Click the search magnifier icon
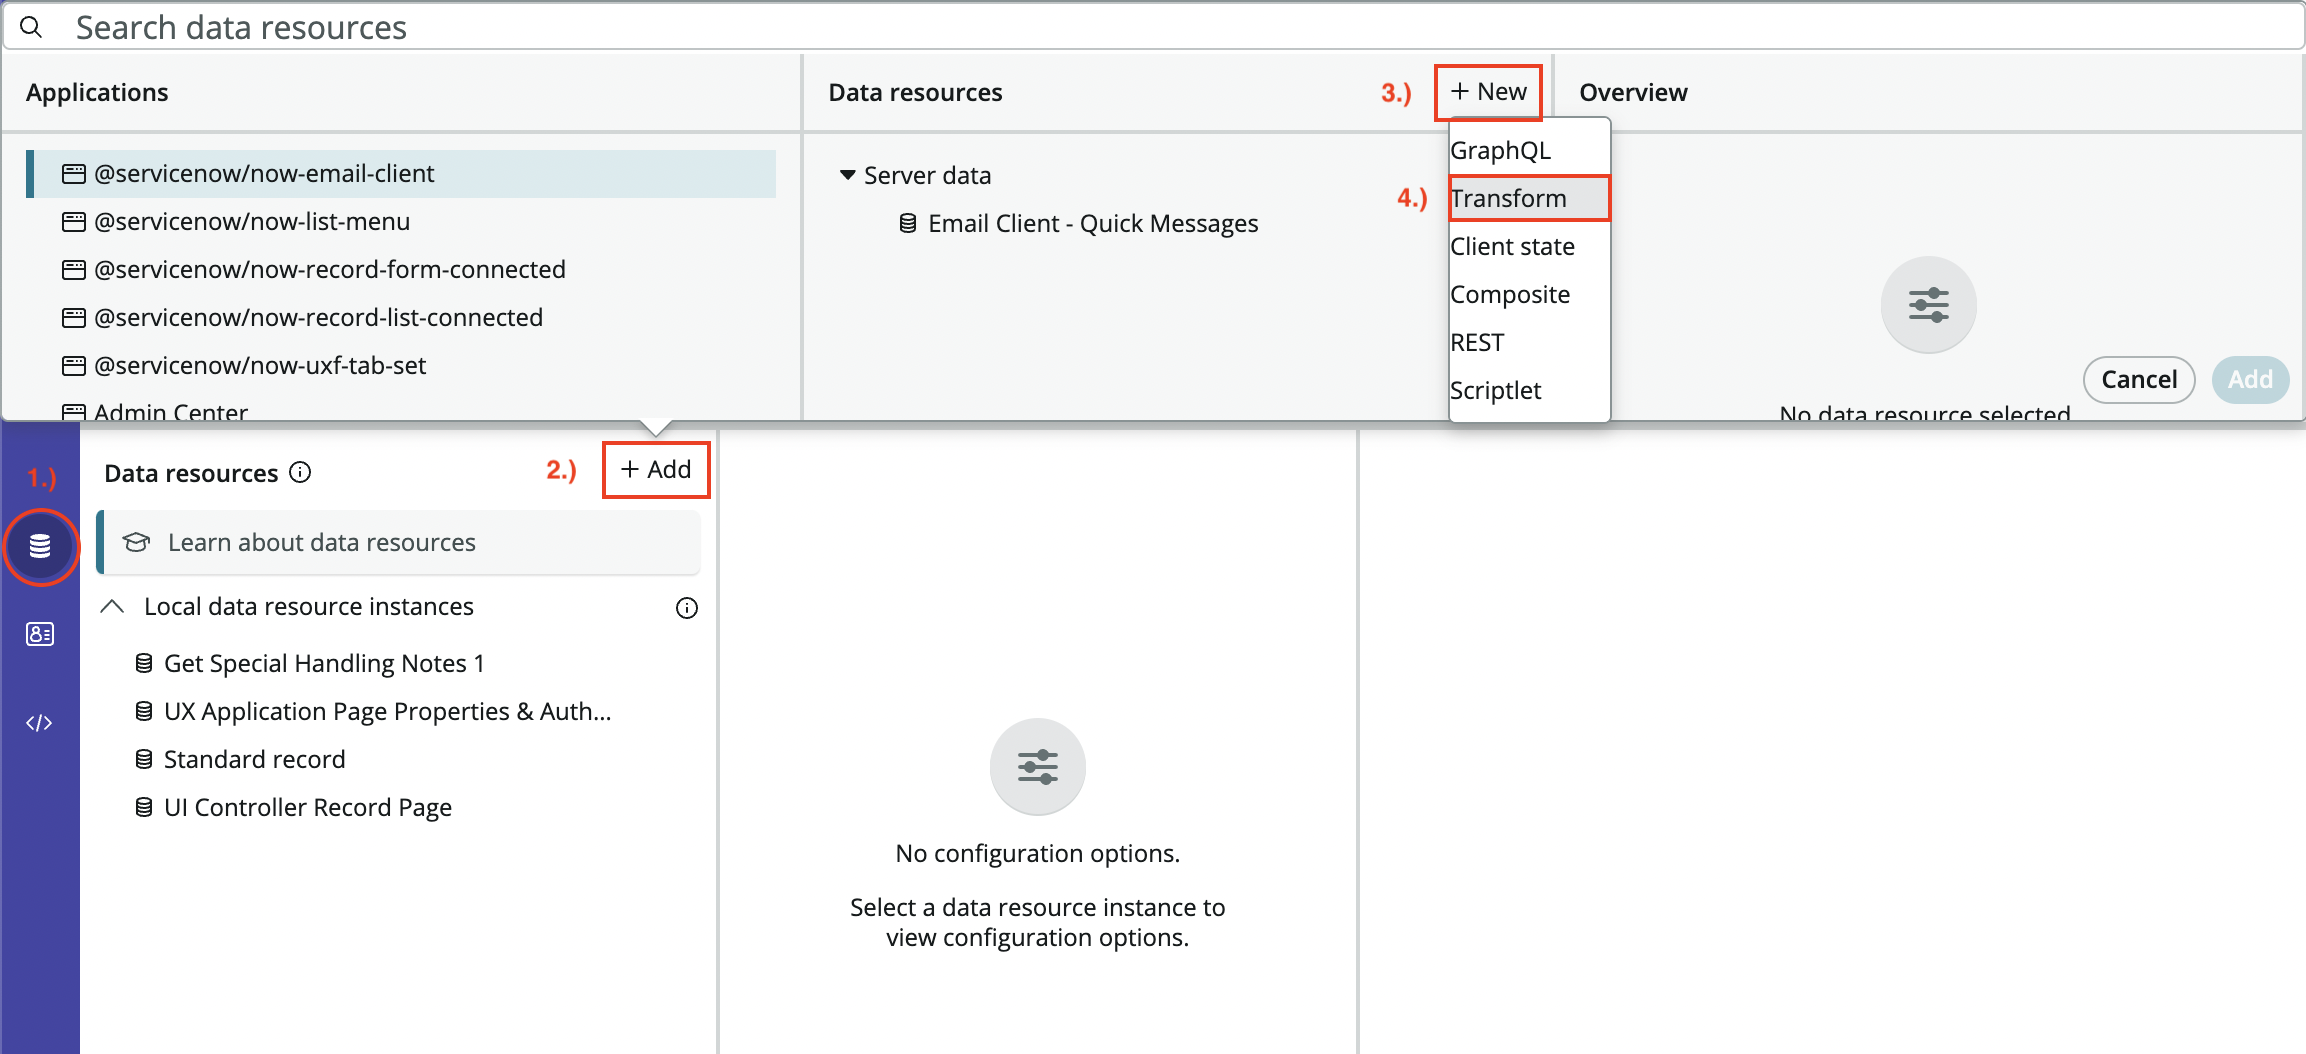This screenshot has height=1054, width=2306. [x=31, y=27]
